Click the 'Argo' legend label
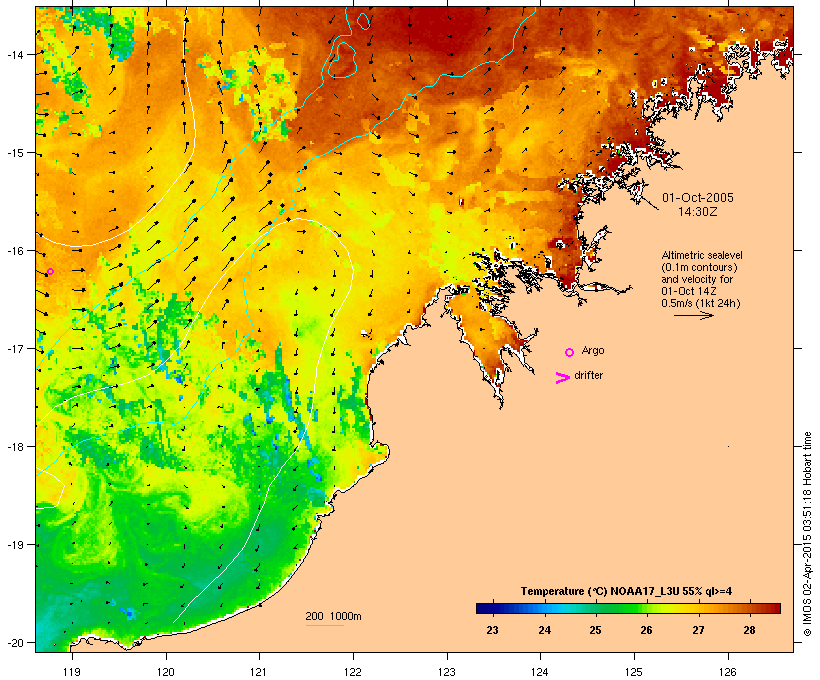 point(593,350)
